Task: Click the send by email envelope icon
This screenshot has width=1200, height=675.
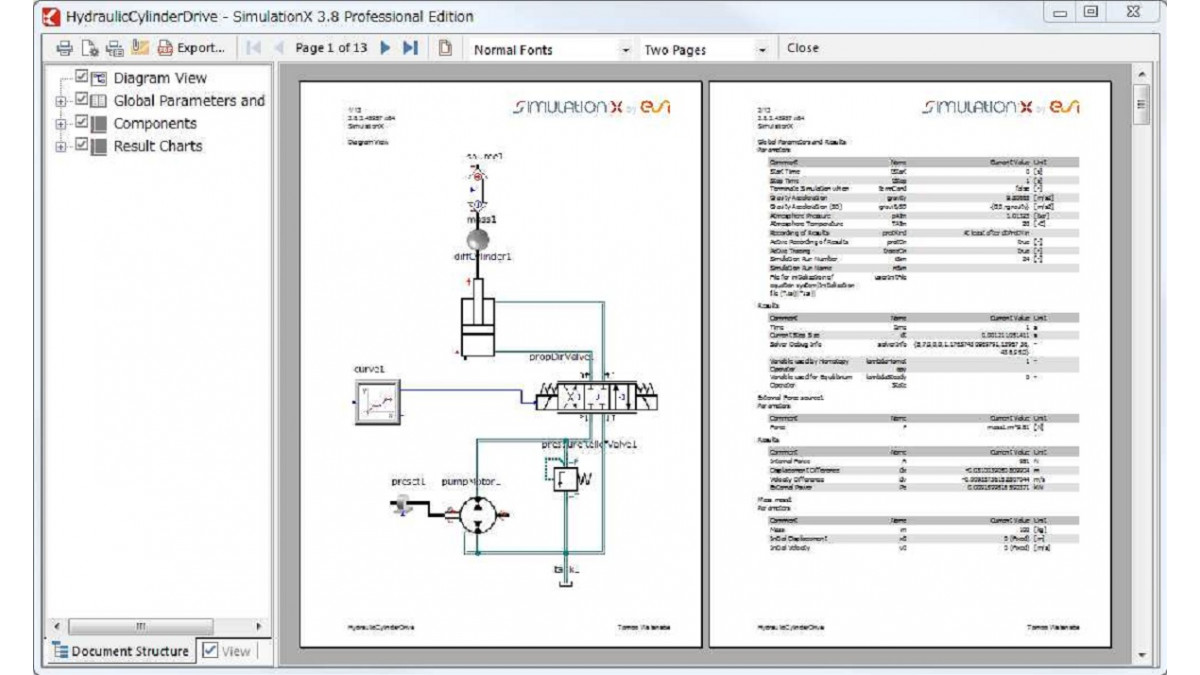Action: point(139,48)
